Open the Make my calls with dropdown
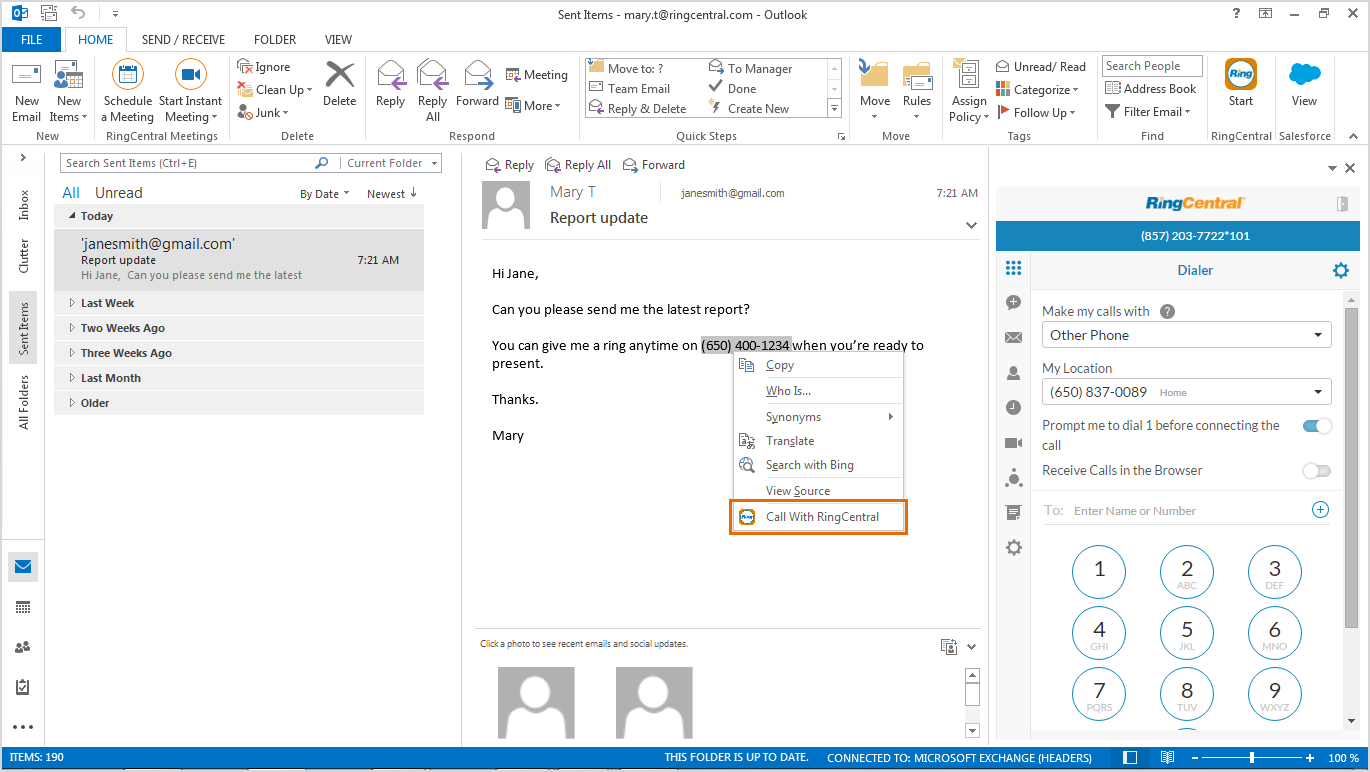This screenshot has width=1370, height=772. (x=1186, y=335)
